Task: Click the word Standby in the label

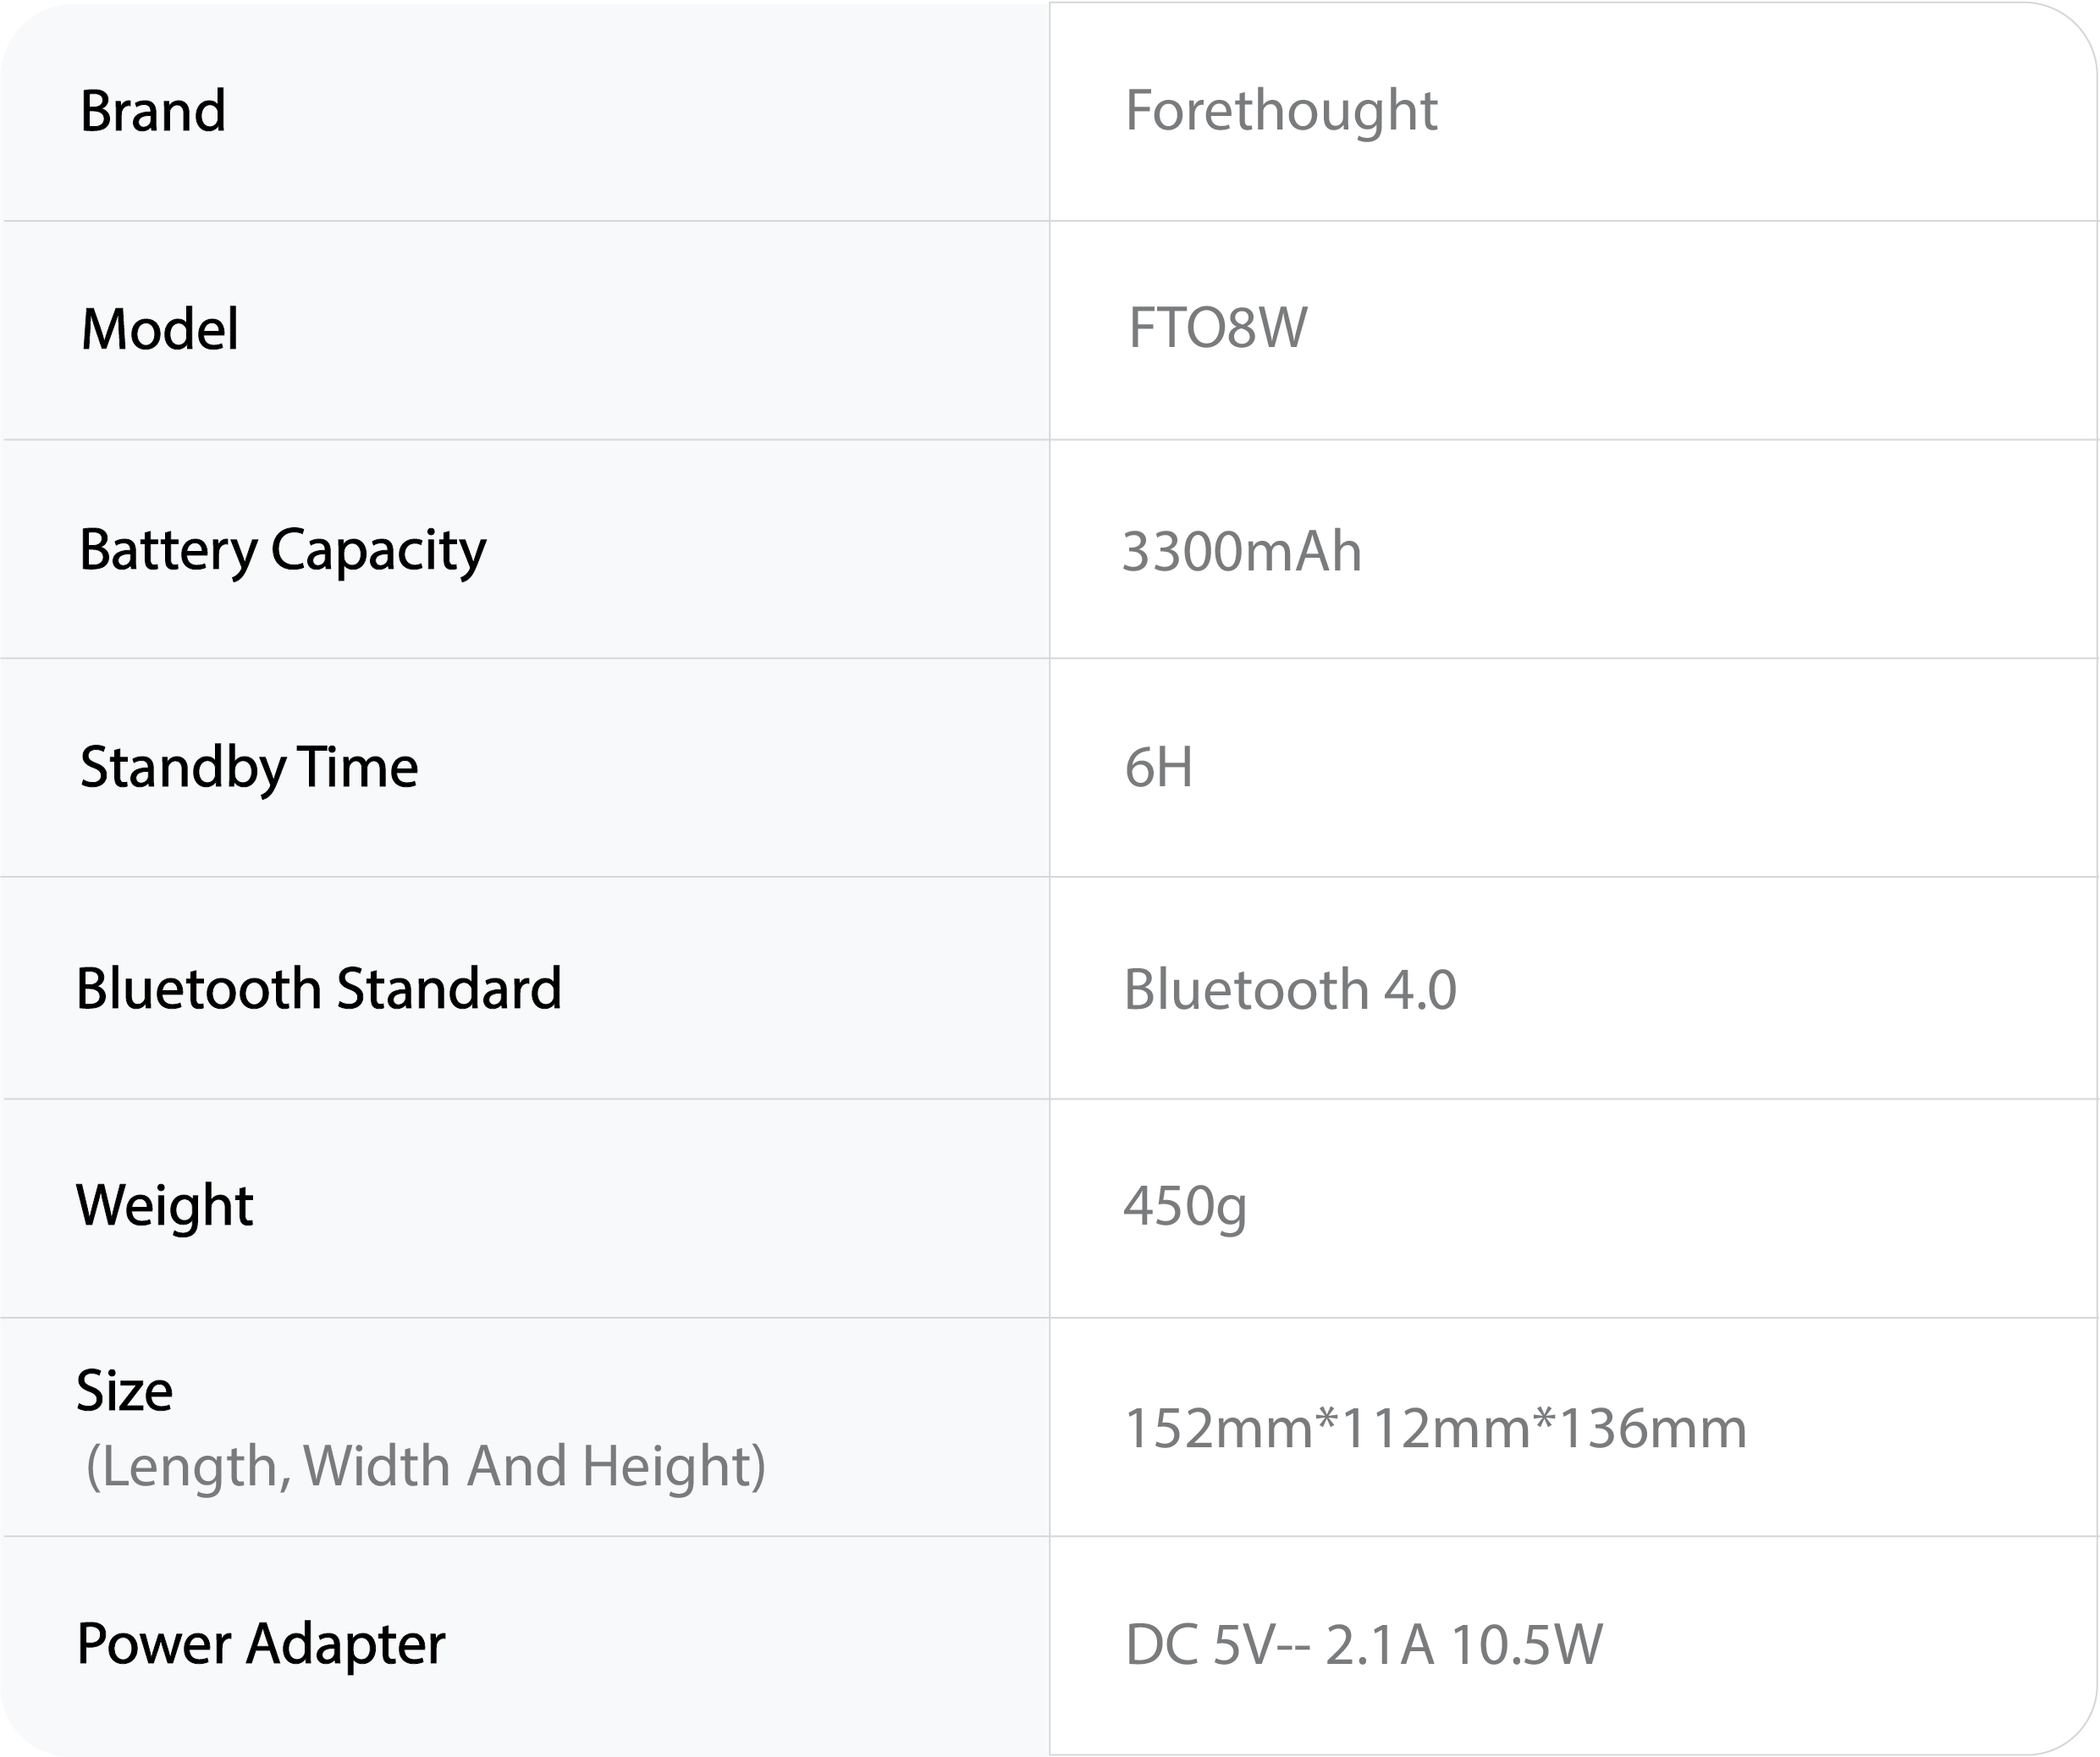Action: pyautogui.click(x=183, y=768)
